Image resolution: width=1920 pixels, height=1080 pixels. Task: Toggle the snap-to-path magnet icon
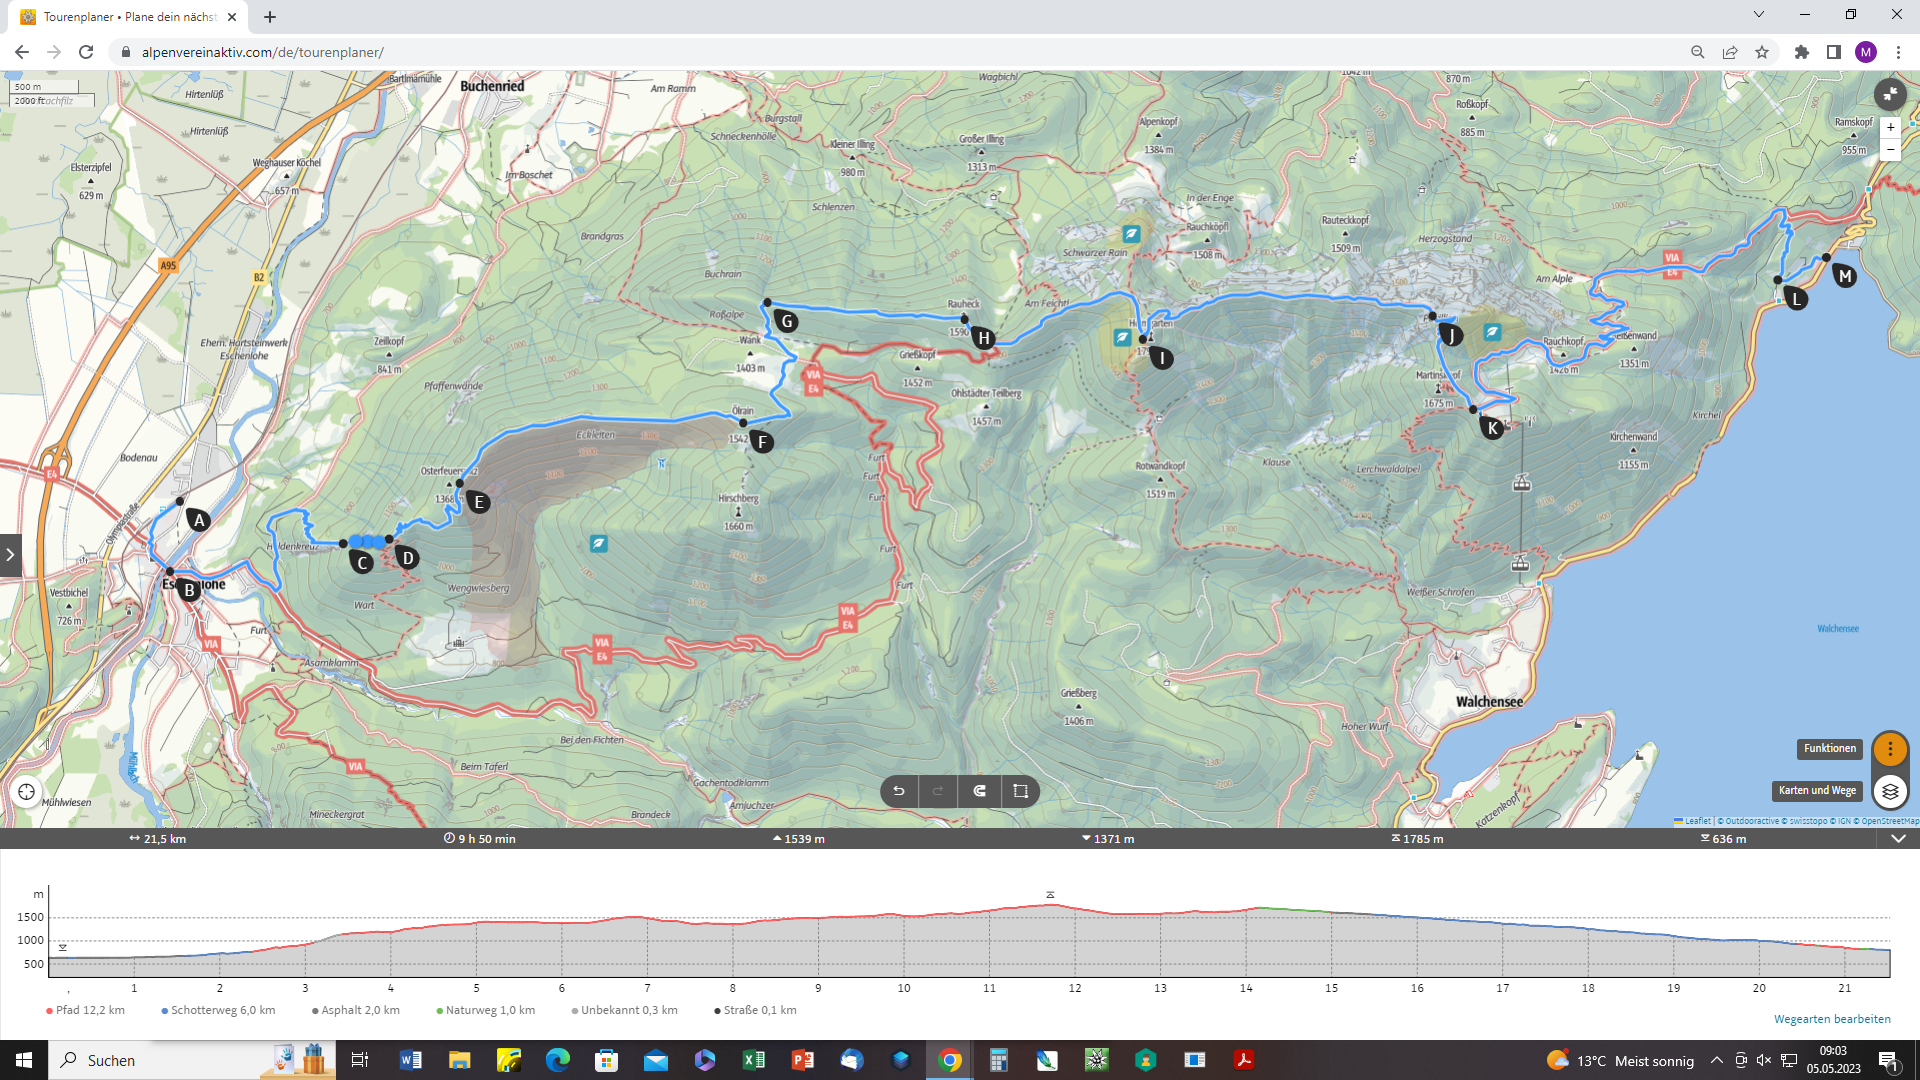pyautogui.click(x=980, y=791)
